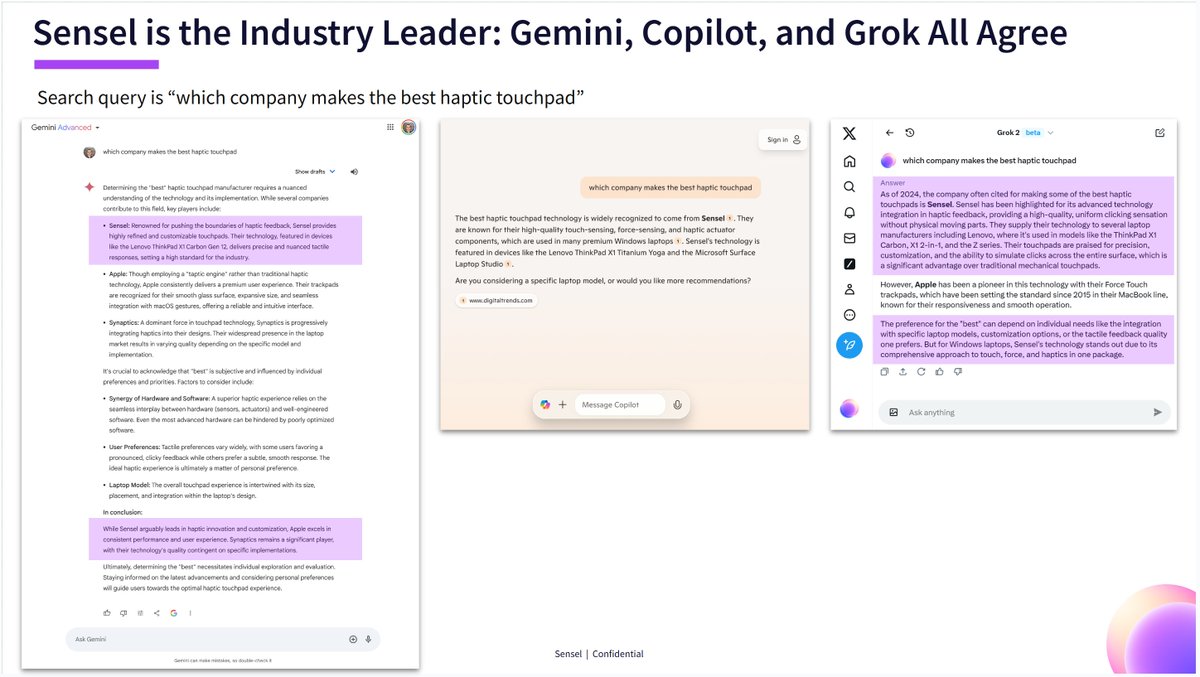Open Messages envelope in X sidebar
Screen dimensions: 1200x677
[849, 238]
